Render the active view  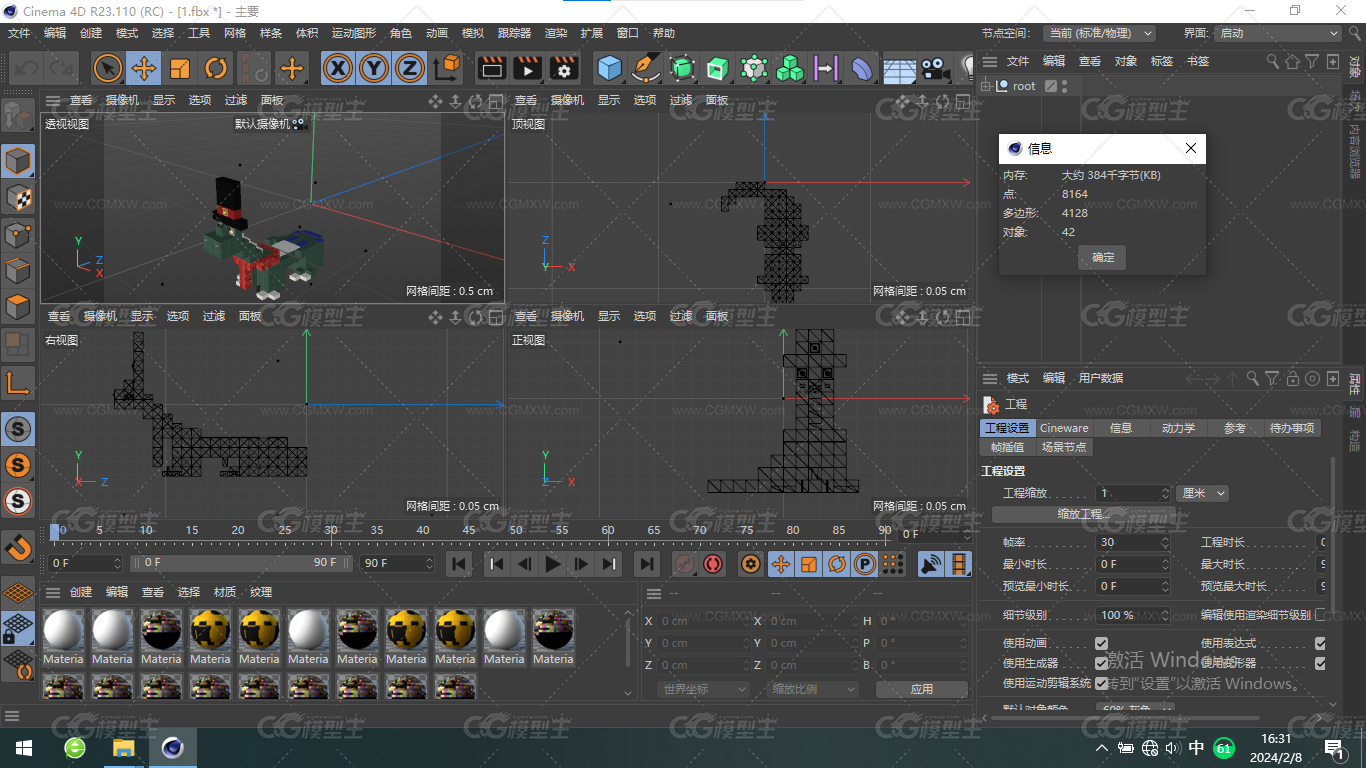pyautogui.click(x=491, y=68)
